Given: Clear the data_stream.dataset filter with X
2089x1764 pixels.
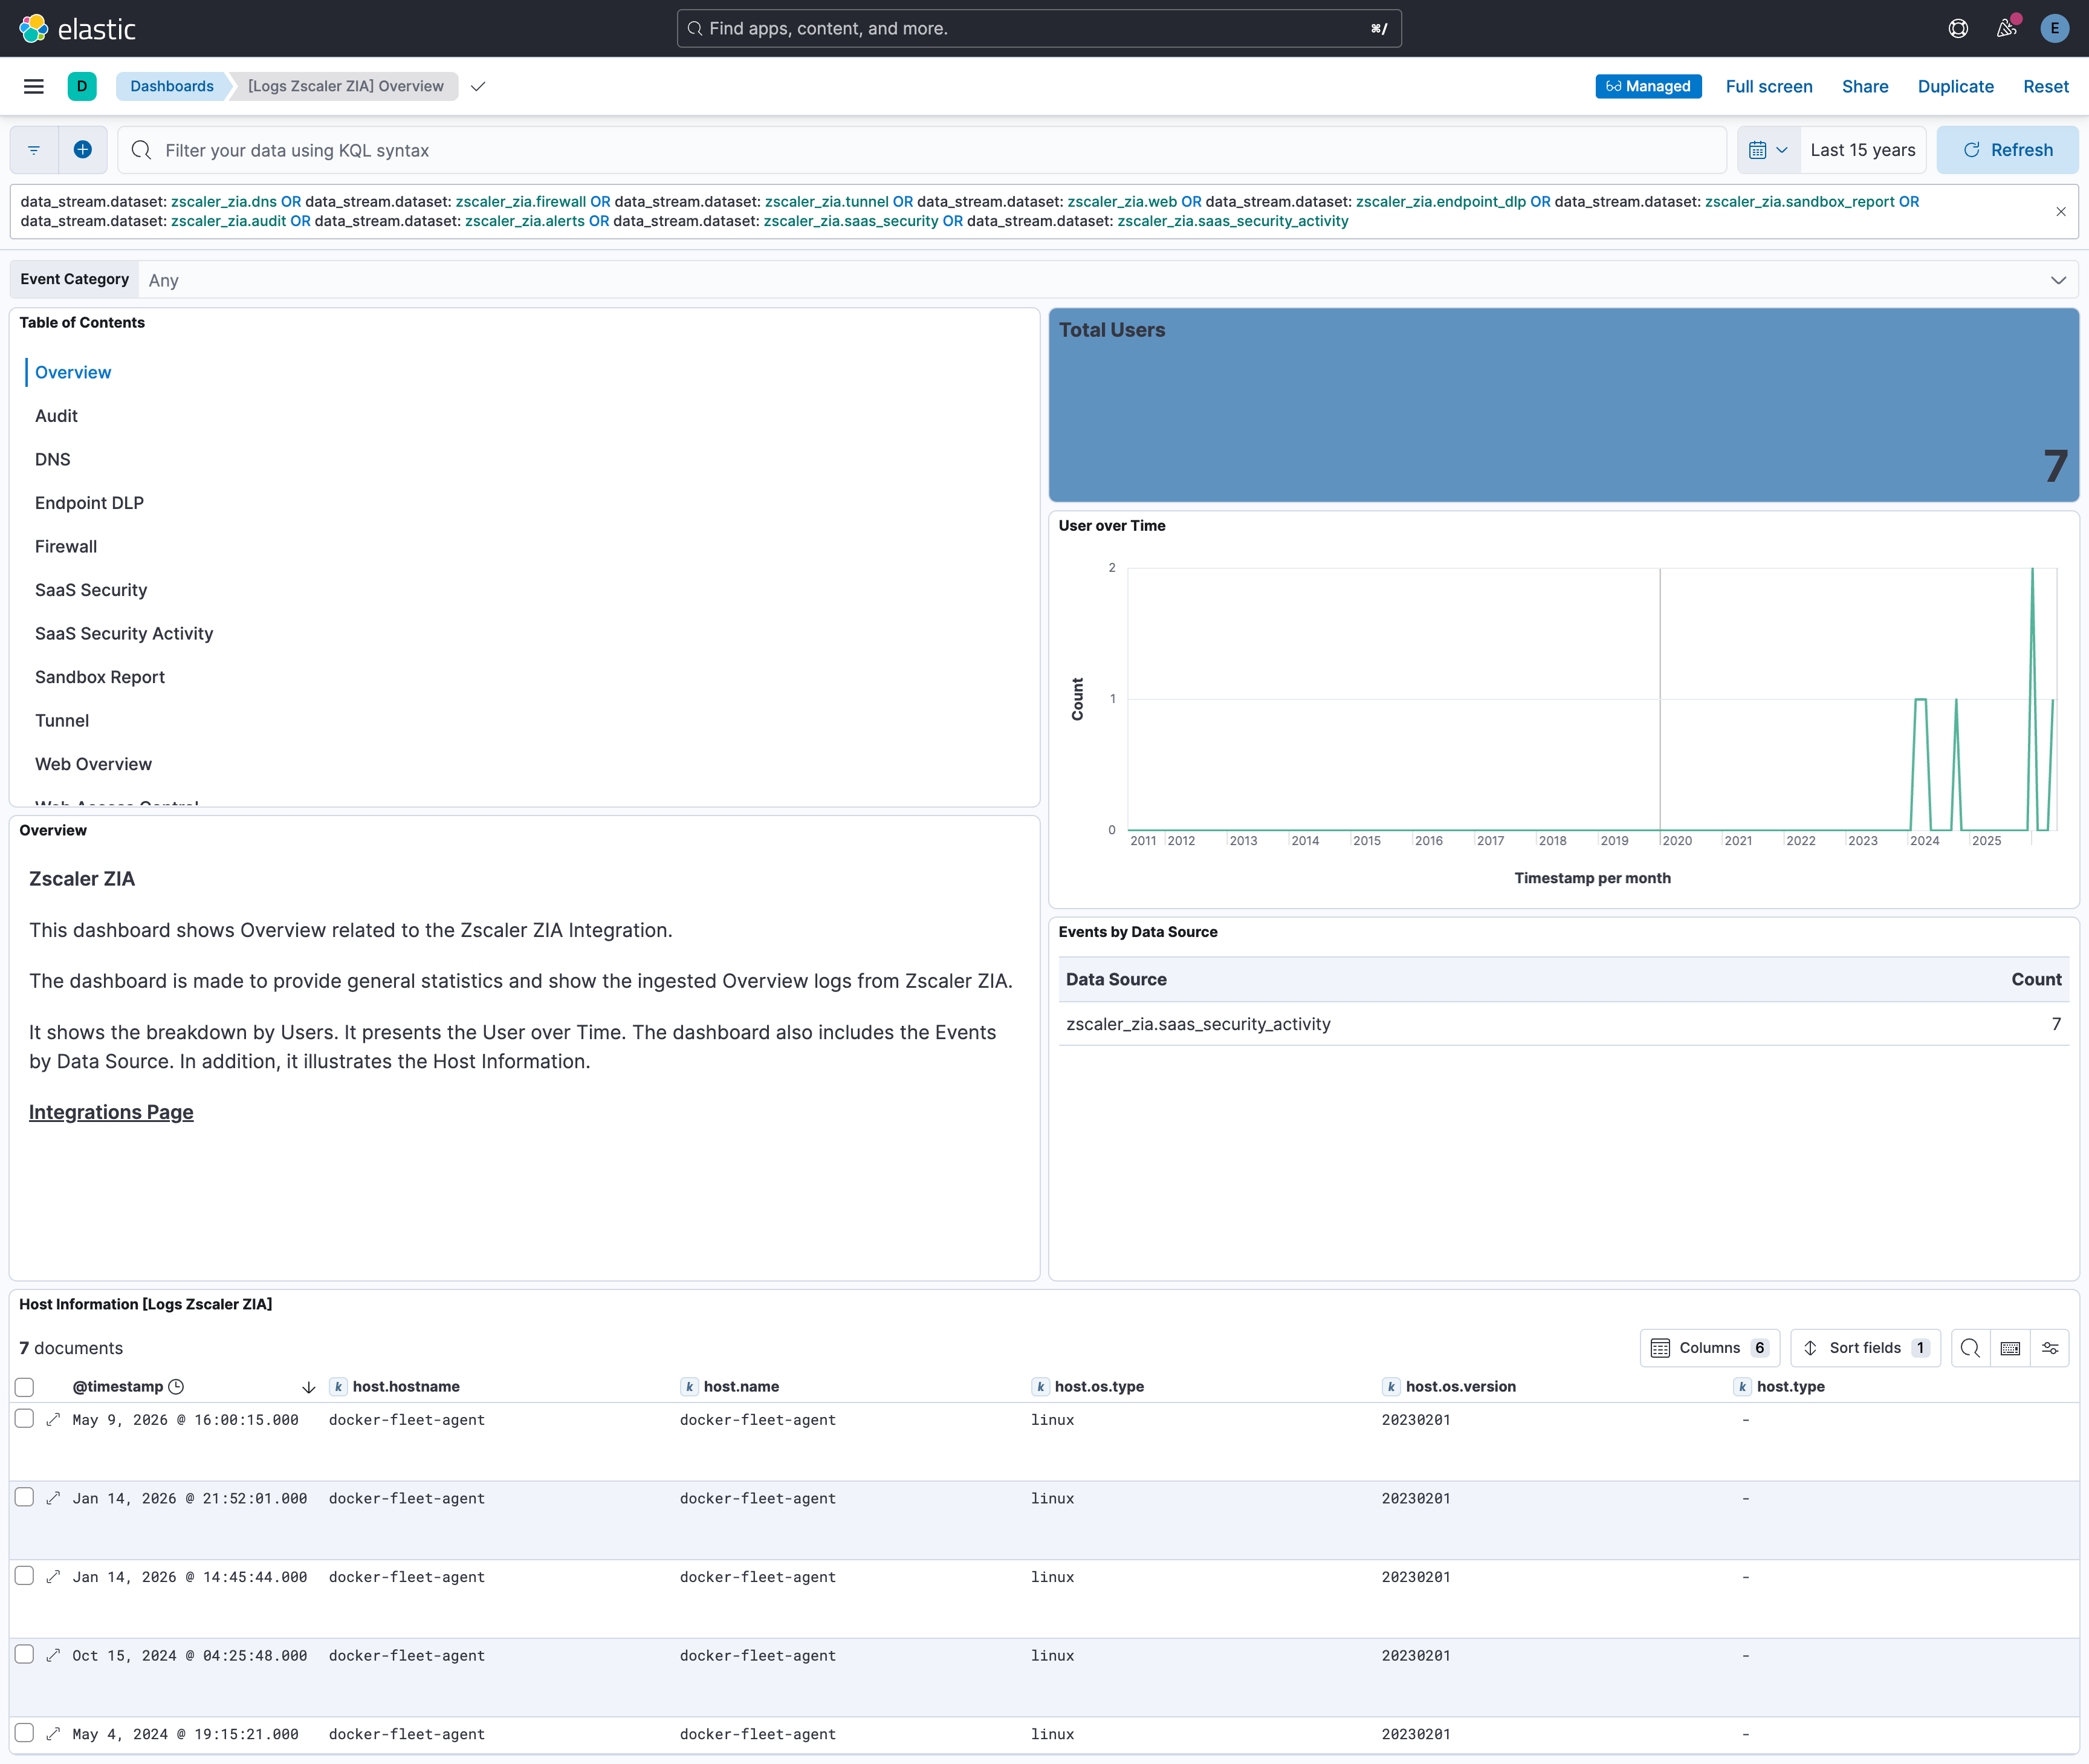Looking at the screenshot, I should (2061, 211).
